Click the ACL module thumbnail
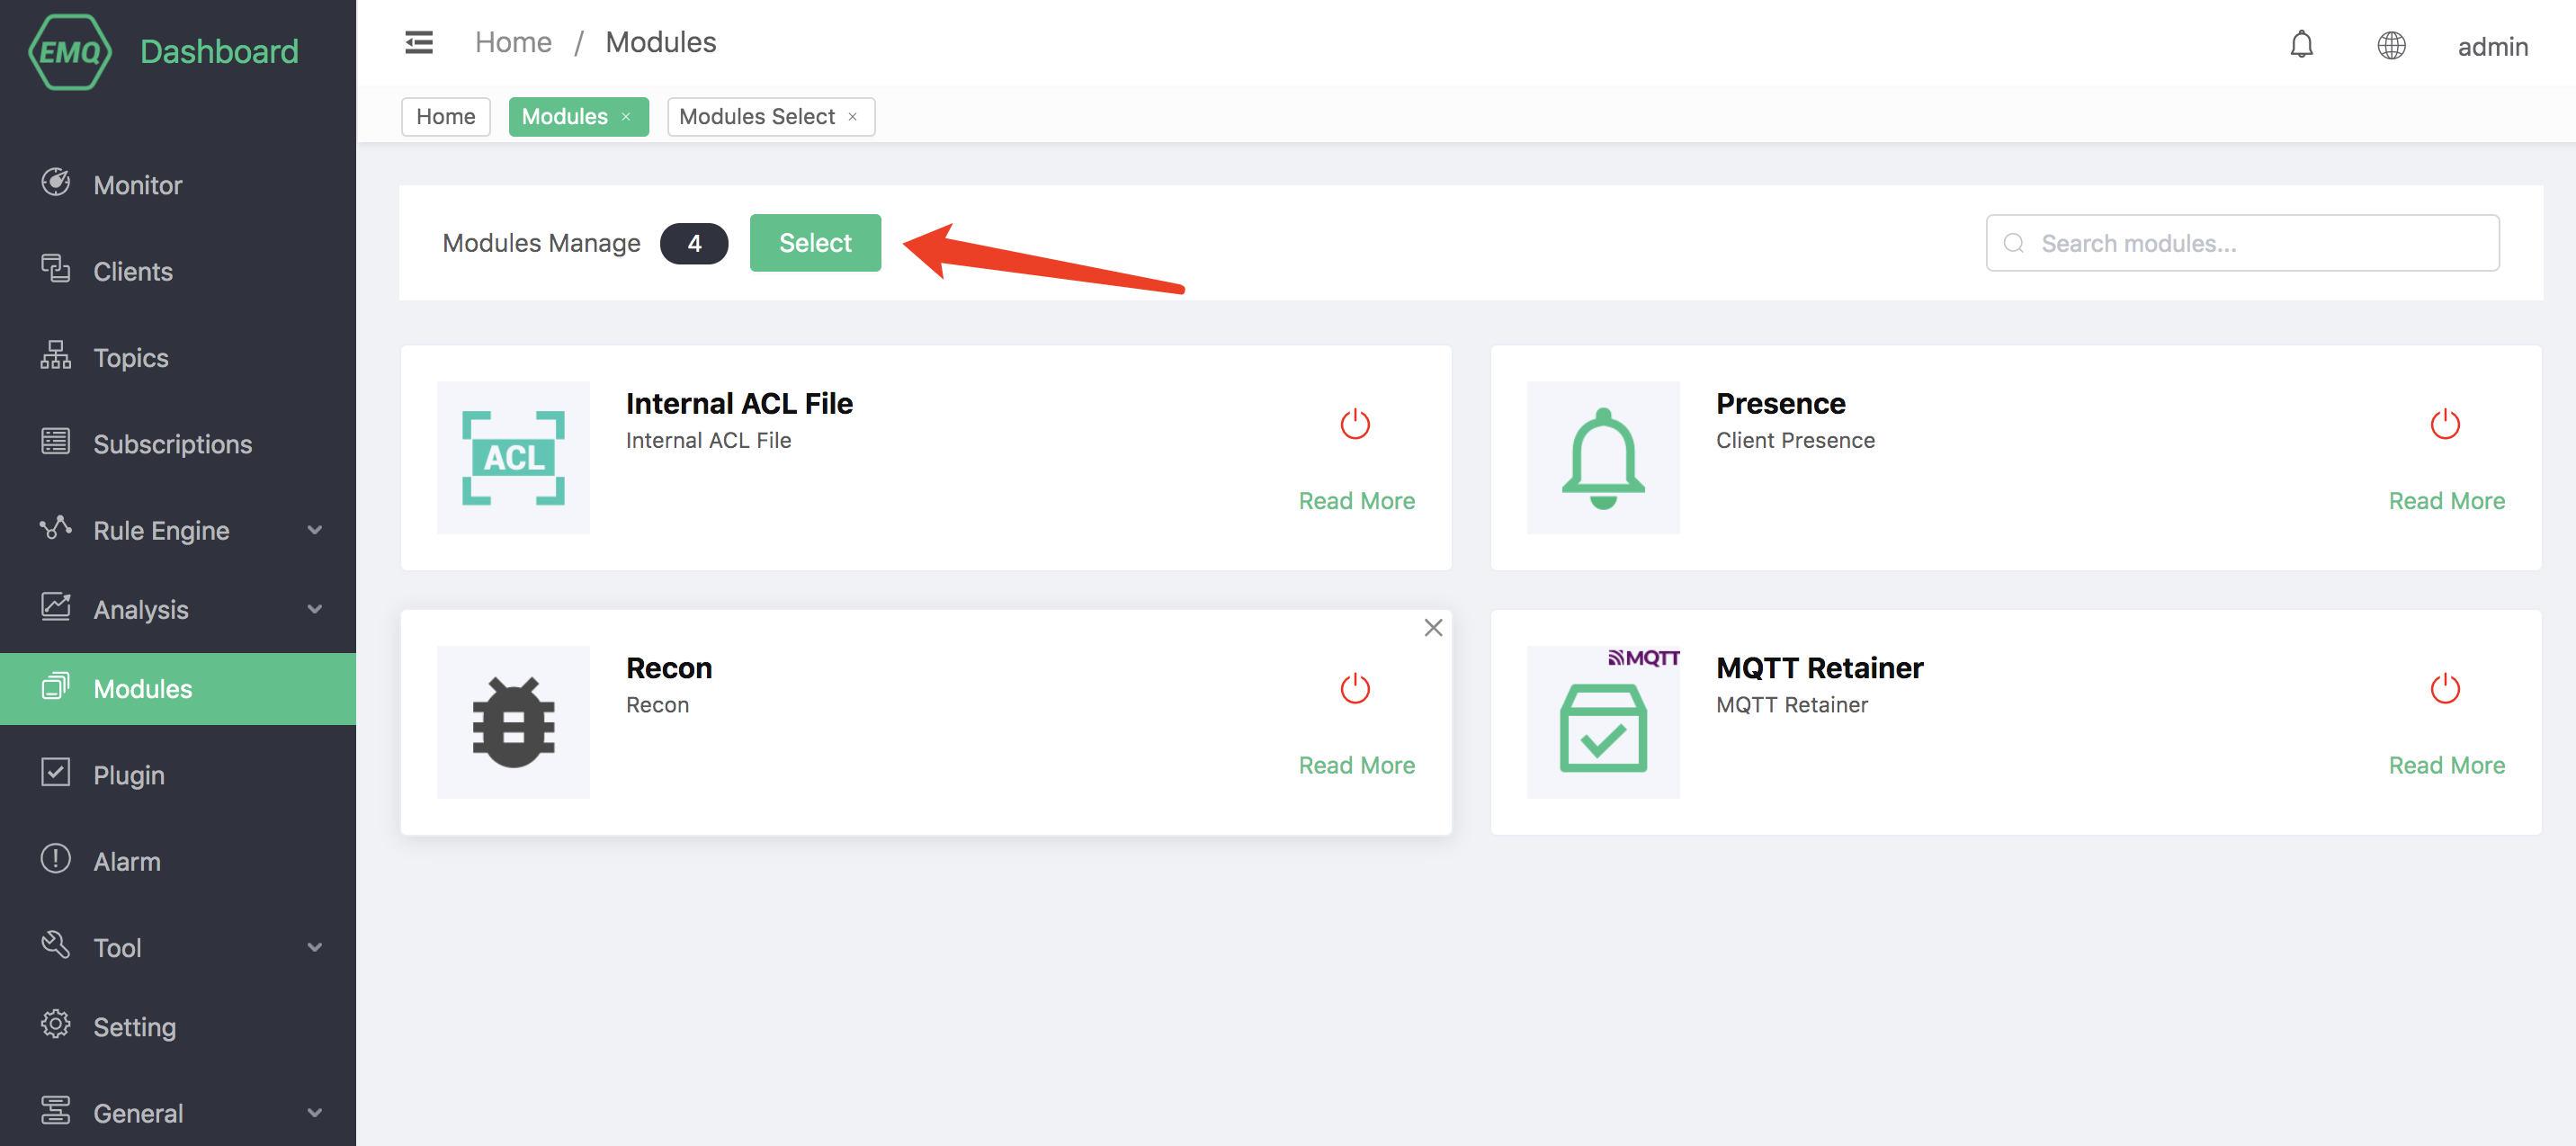 tap(513, 457)
